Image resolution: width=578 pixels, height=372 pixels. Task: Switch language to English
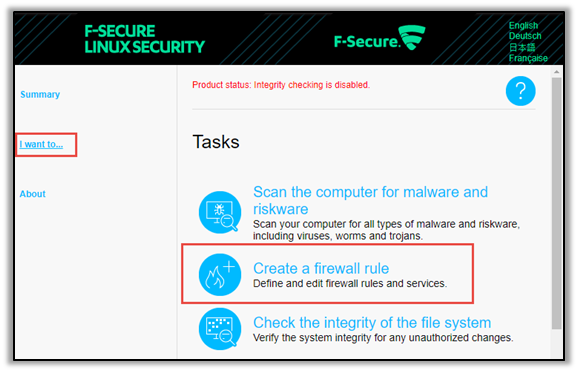point(523,25)
